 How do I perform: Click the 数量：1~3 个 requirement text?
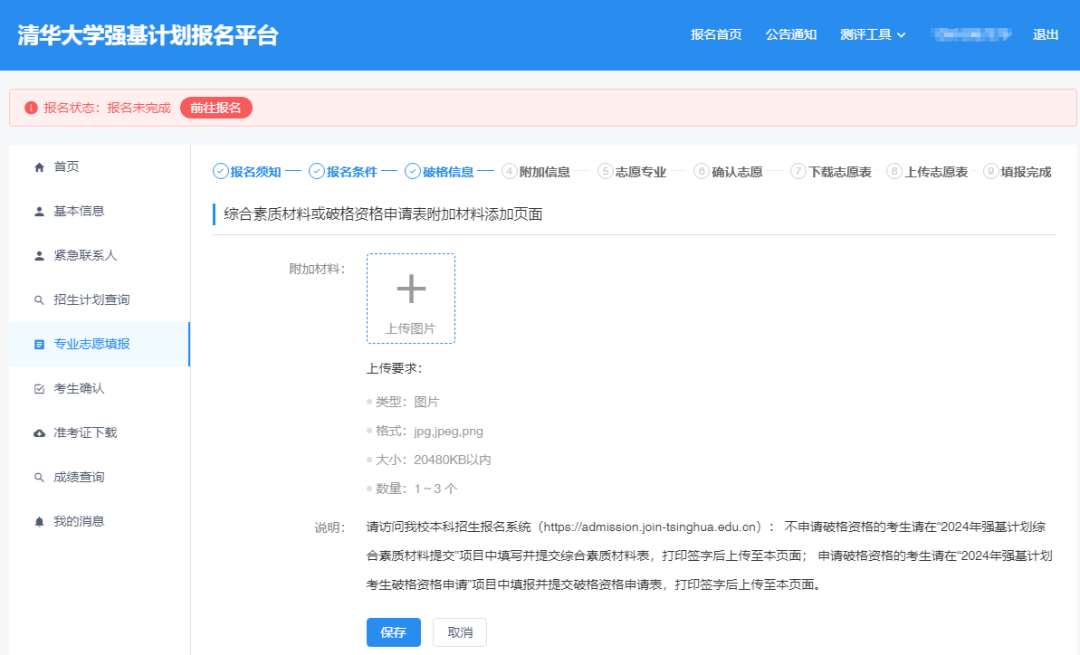(416, 489)
